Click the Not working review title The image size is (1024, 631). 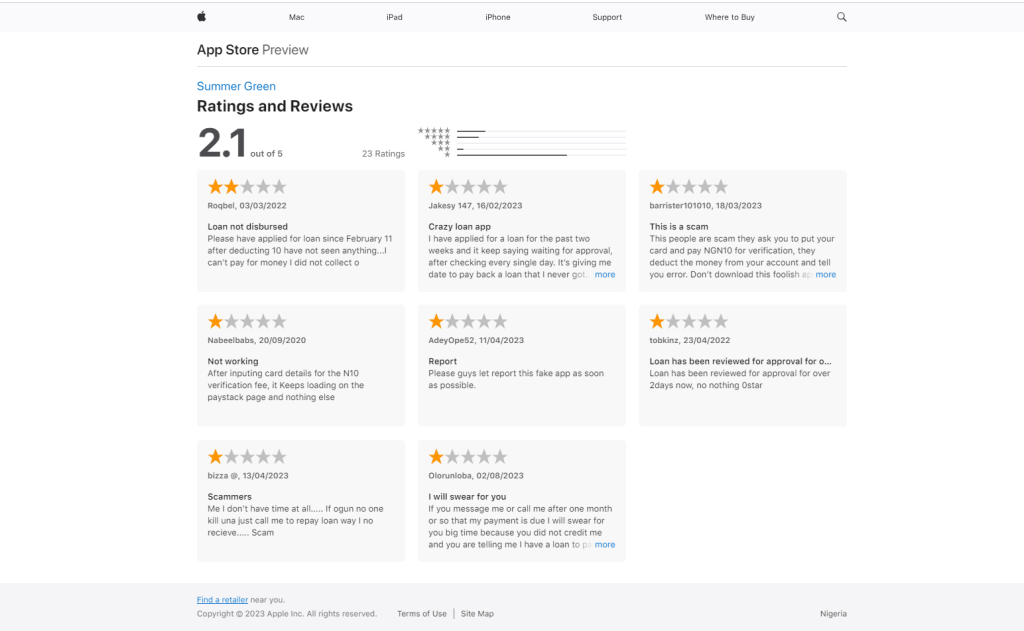coord(232,361)
